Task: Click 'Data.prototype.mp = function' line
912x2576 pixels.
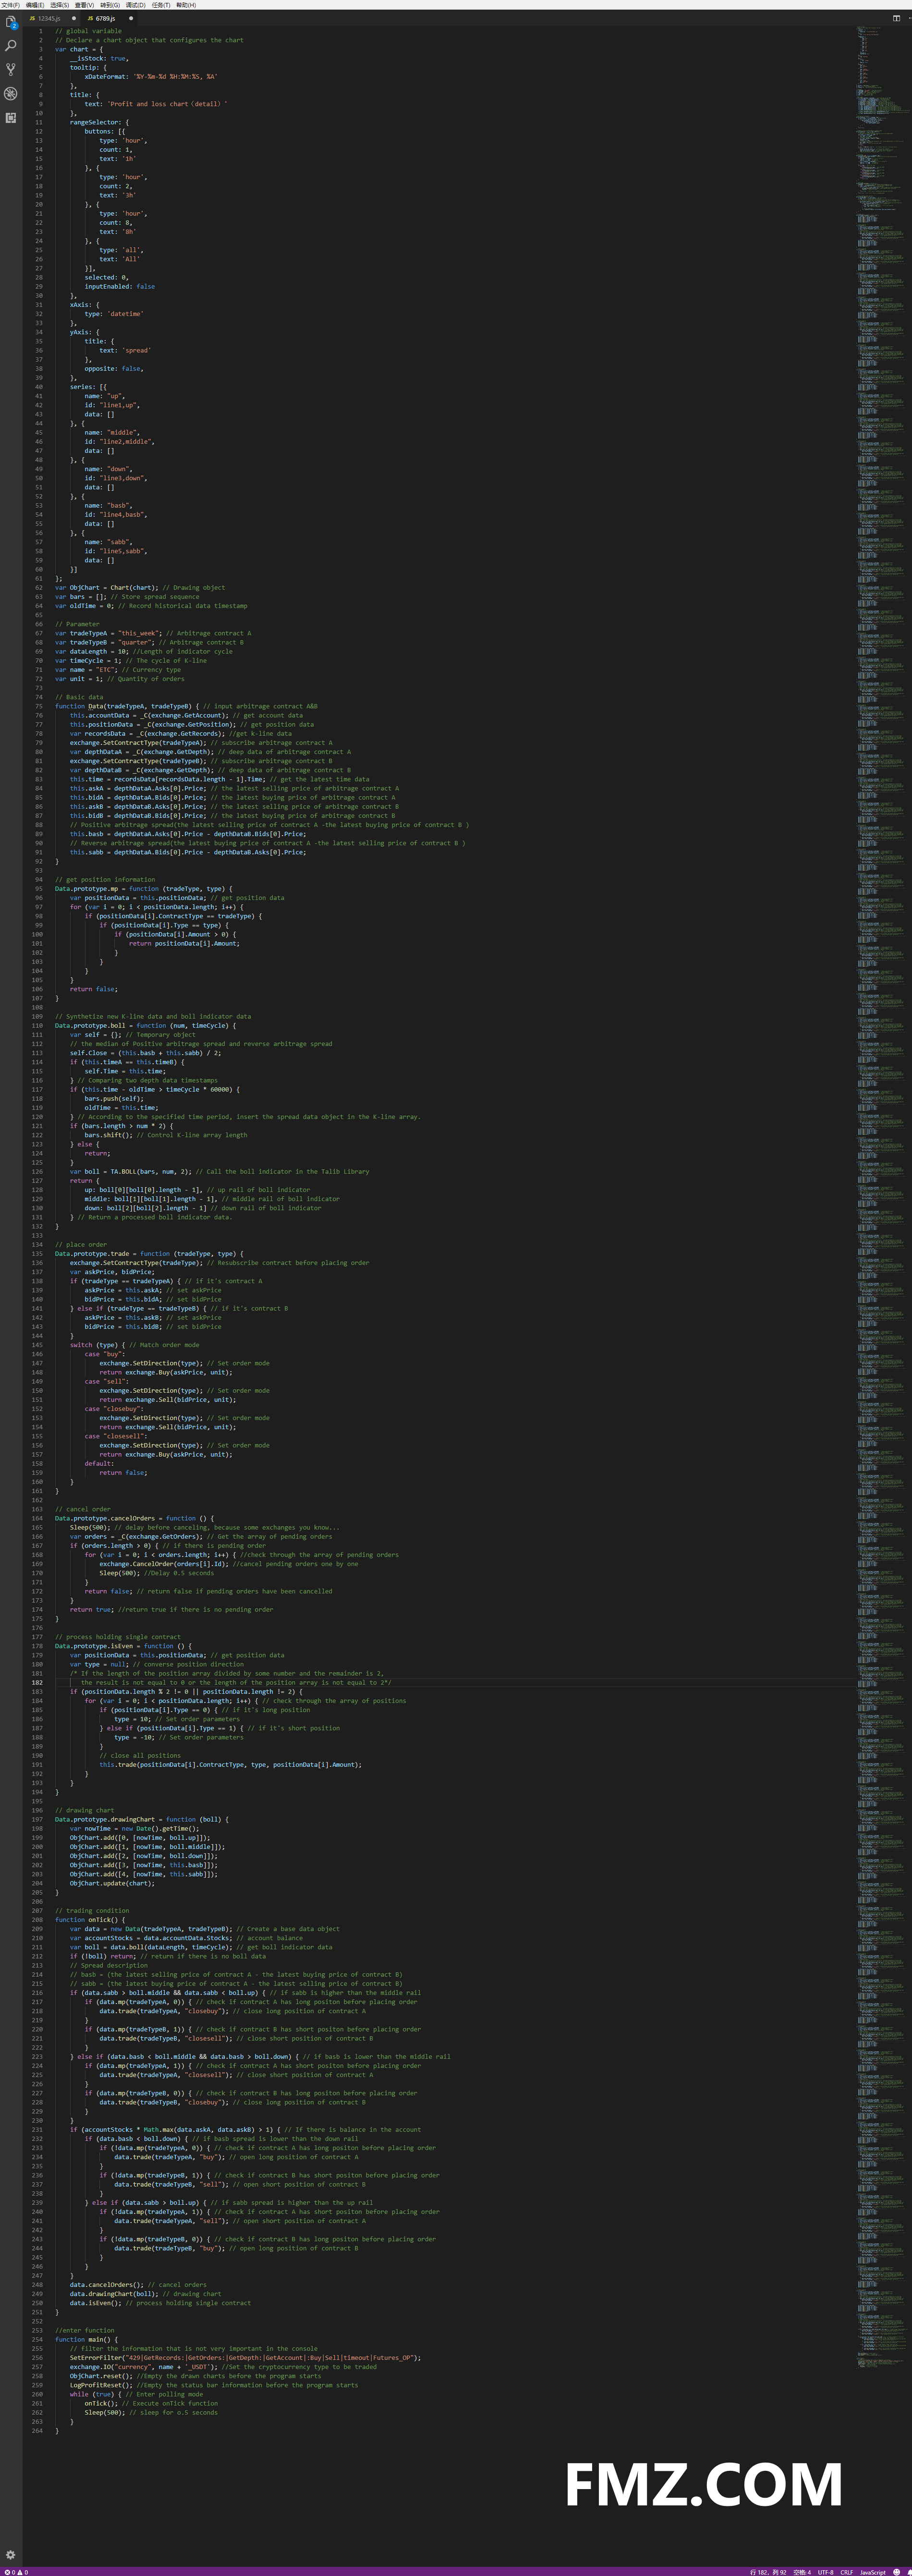Action: (x=144, y=888)
